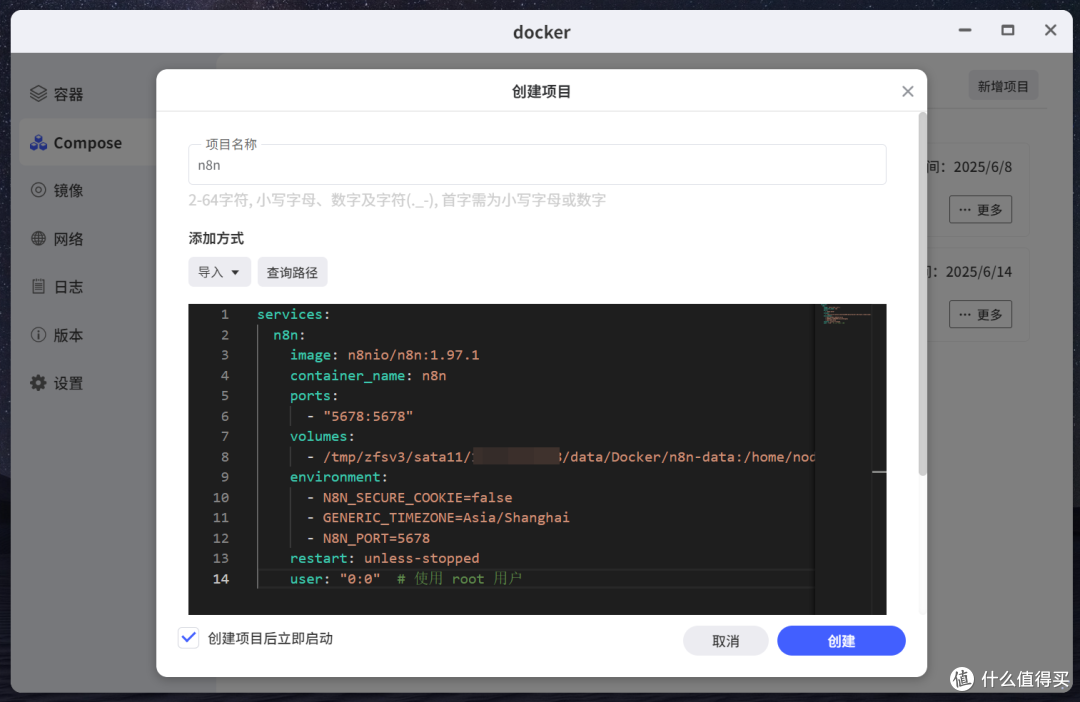Select 镜像 menu label
This screenshot has width=1080, height=702.
tap(68, 191)
